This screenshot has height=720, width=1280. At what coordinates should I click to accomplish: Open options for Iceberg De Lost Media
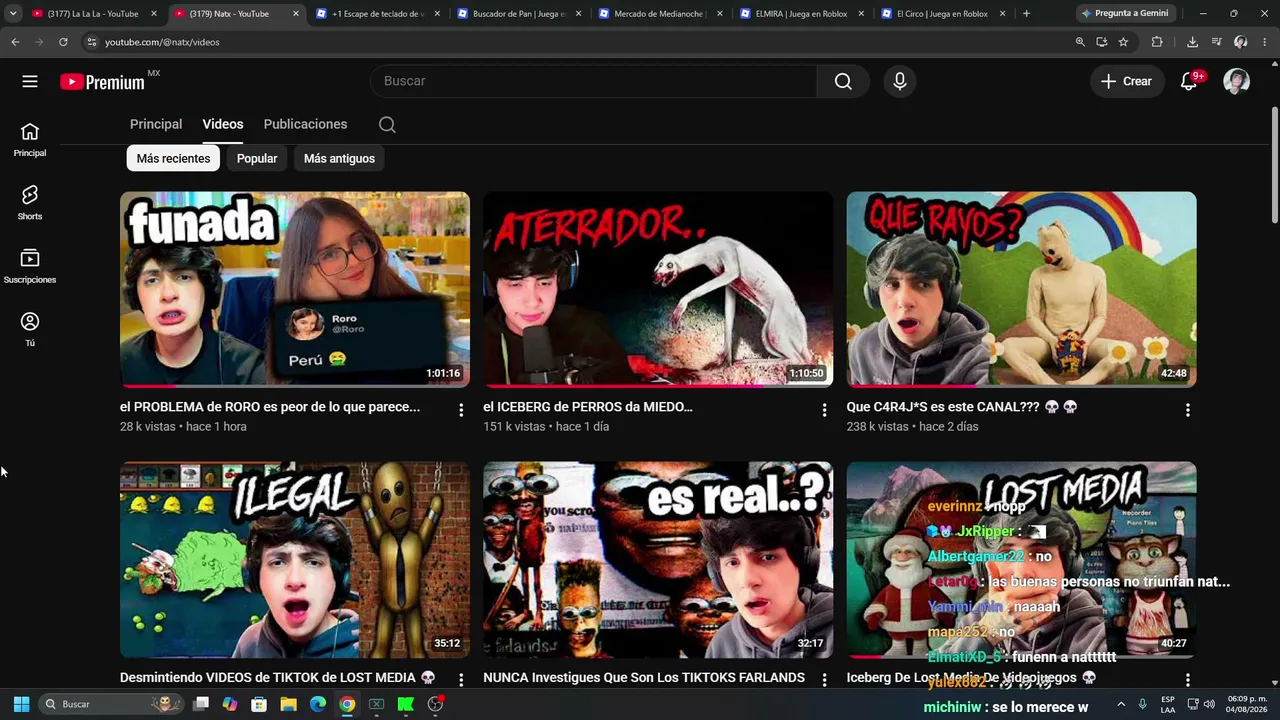1187,680
